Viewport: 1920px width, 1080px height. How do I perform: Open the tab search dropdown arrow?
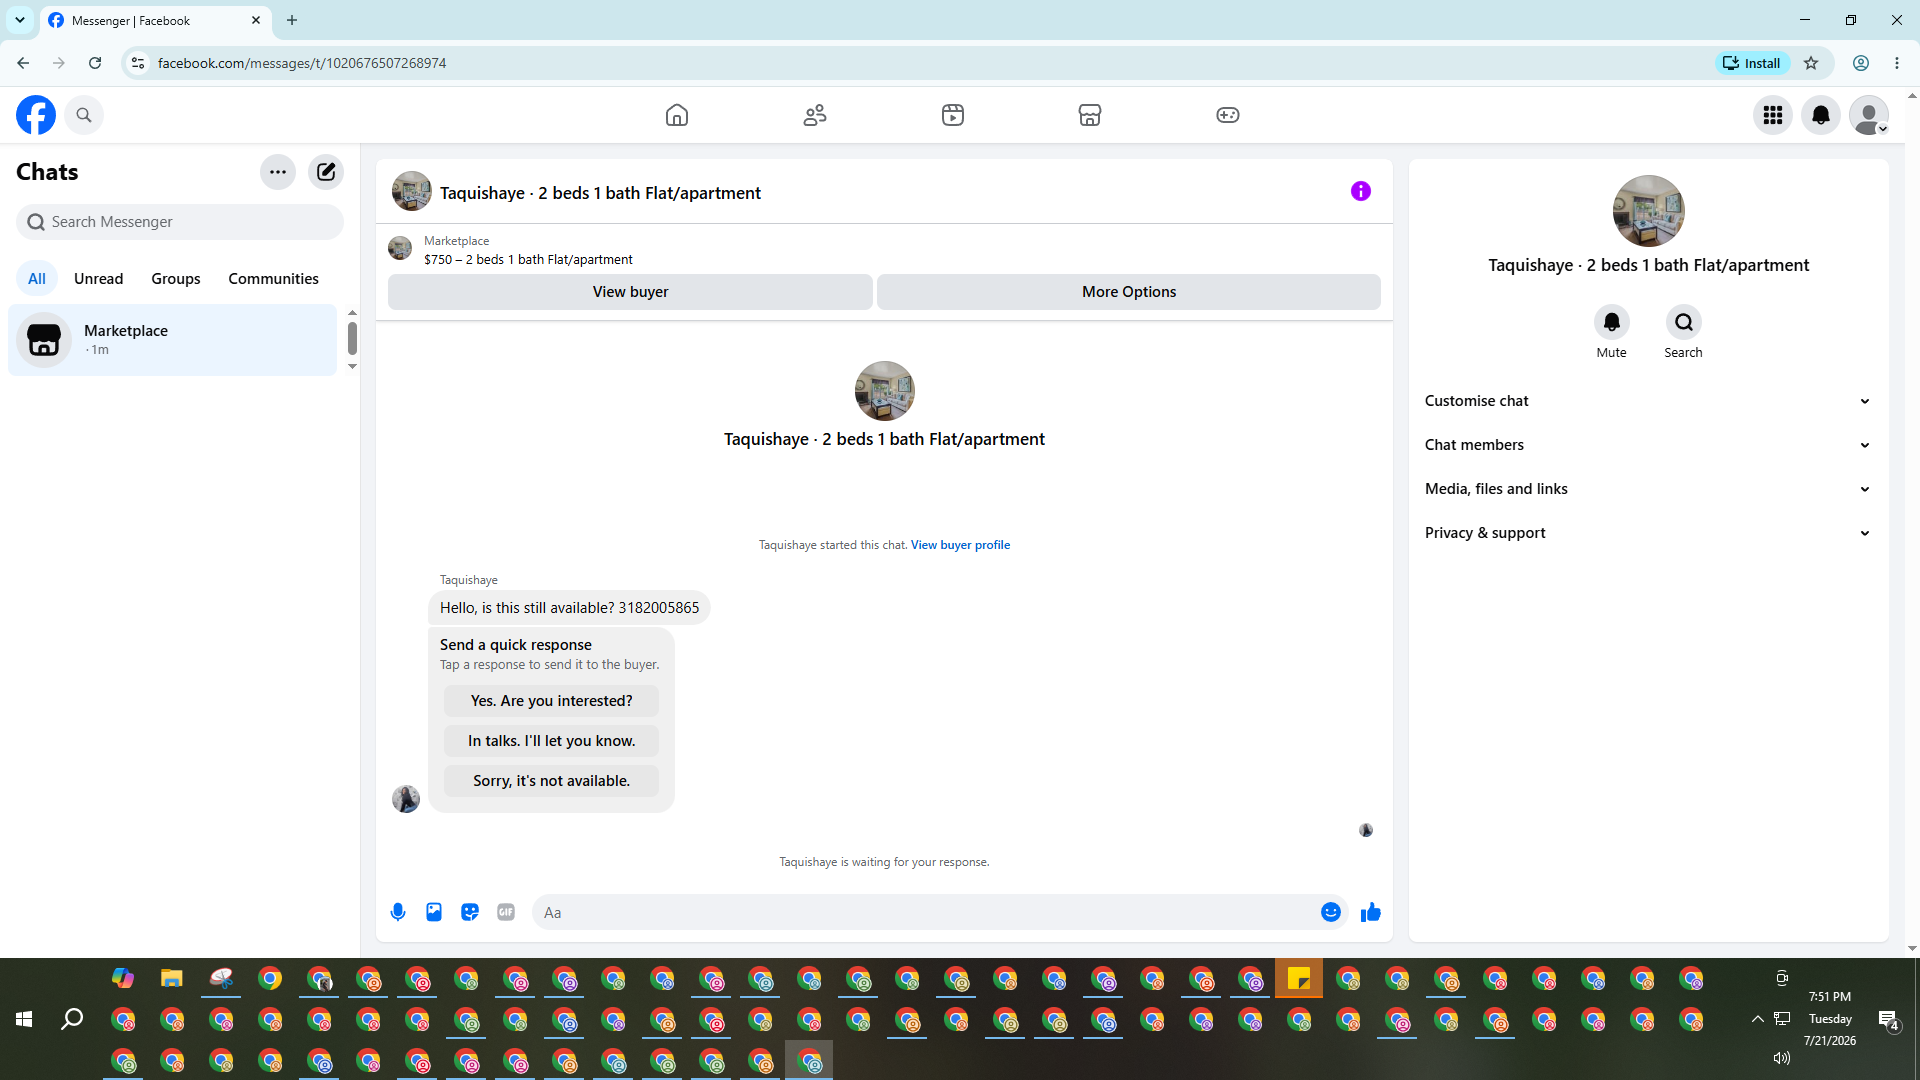[x=20, y=20]
